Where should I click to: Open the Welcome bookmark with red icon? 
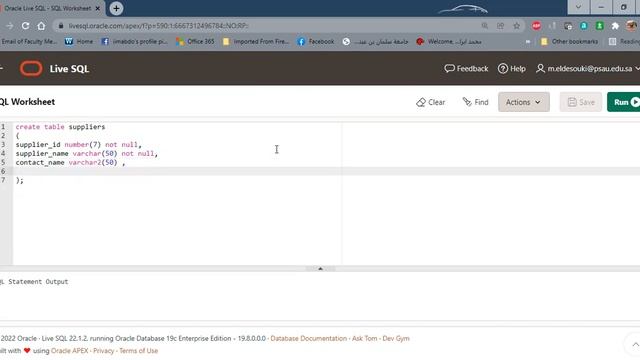[449, 41]
